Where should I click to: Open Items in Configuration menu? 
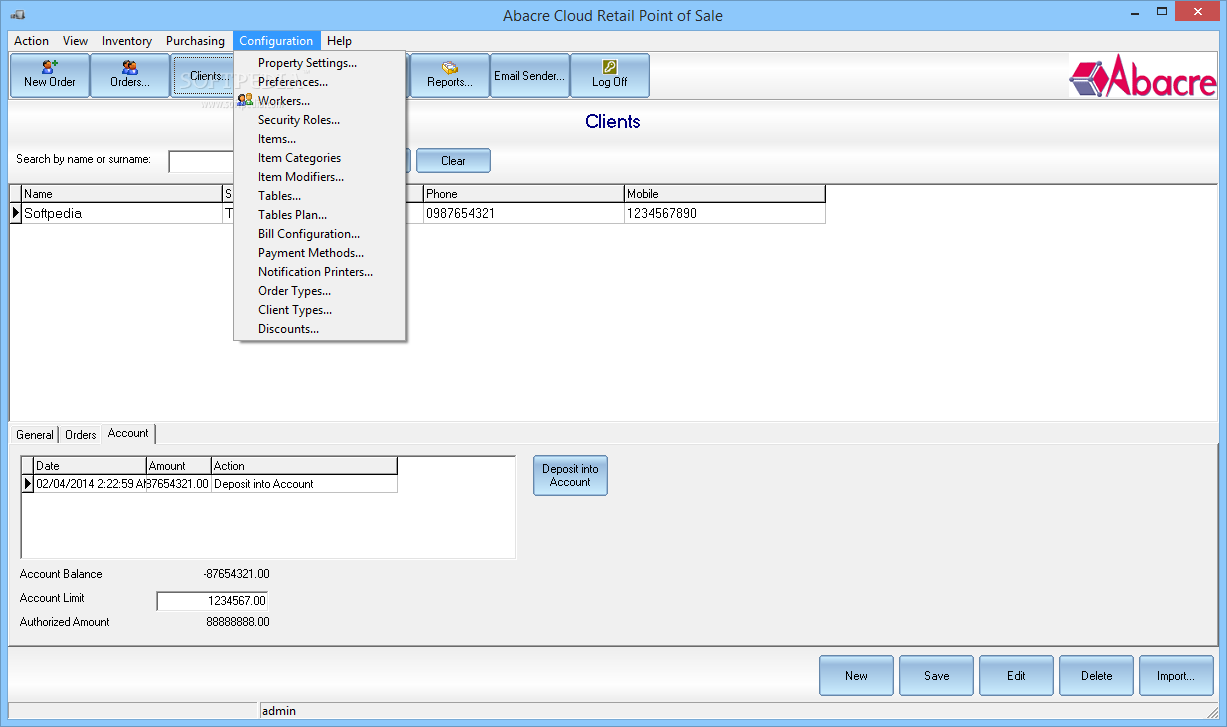pos(320,139)
